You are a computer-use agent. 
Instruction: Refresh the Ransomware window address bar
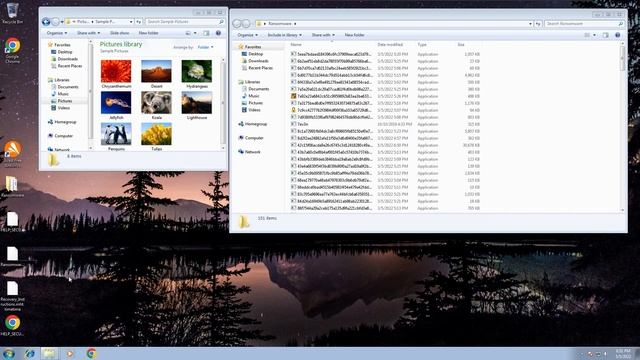(x=538, y=24)
